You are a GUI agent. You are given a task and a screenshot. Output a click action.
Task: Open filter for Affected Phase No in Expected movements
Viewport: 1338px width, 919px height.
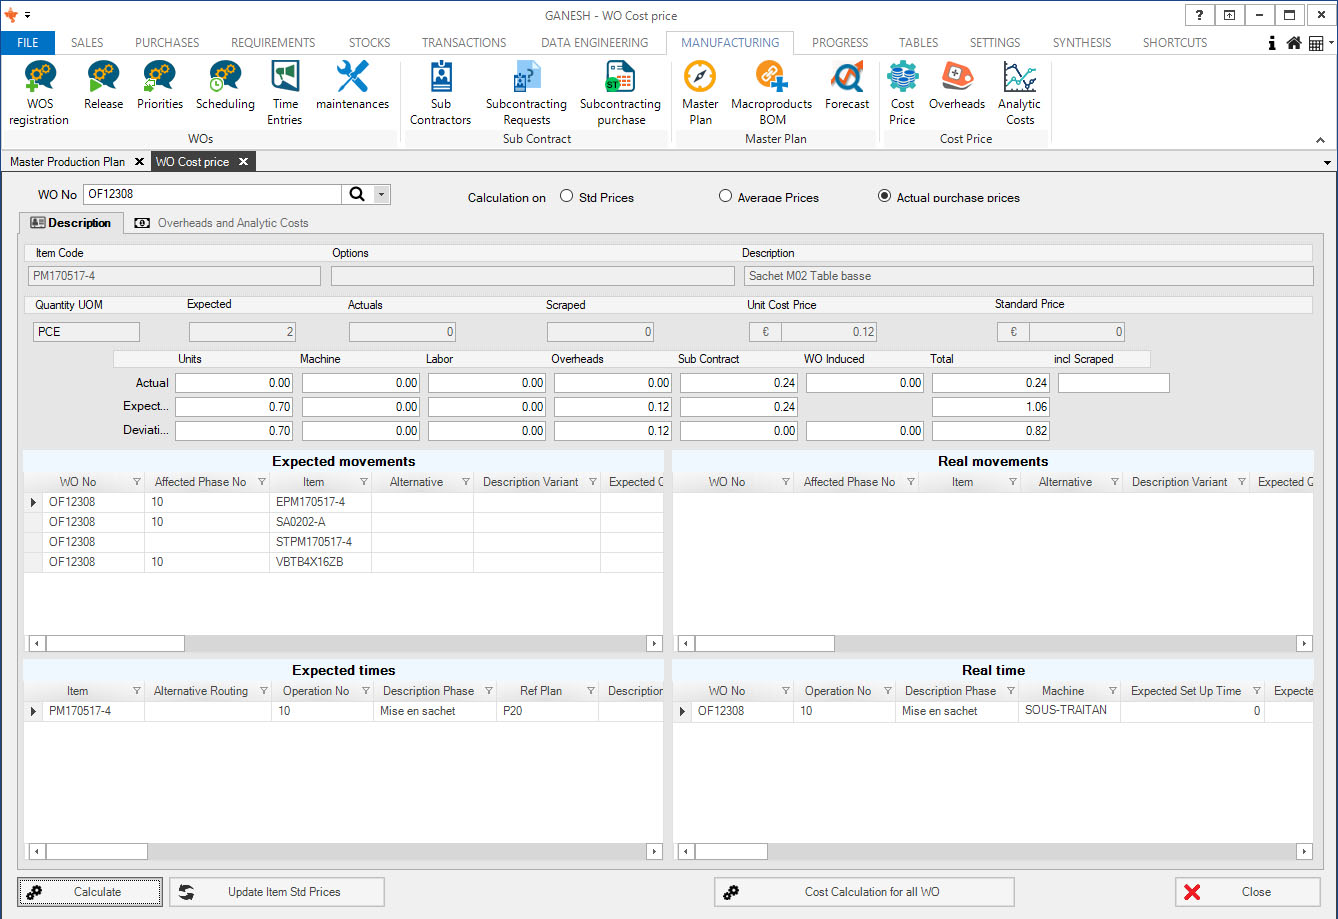pos(261,482)
